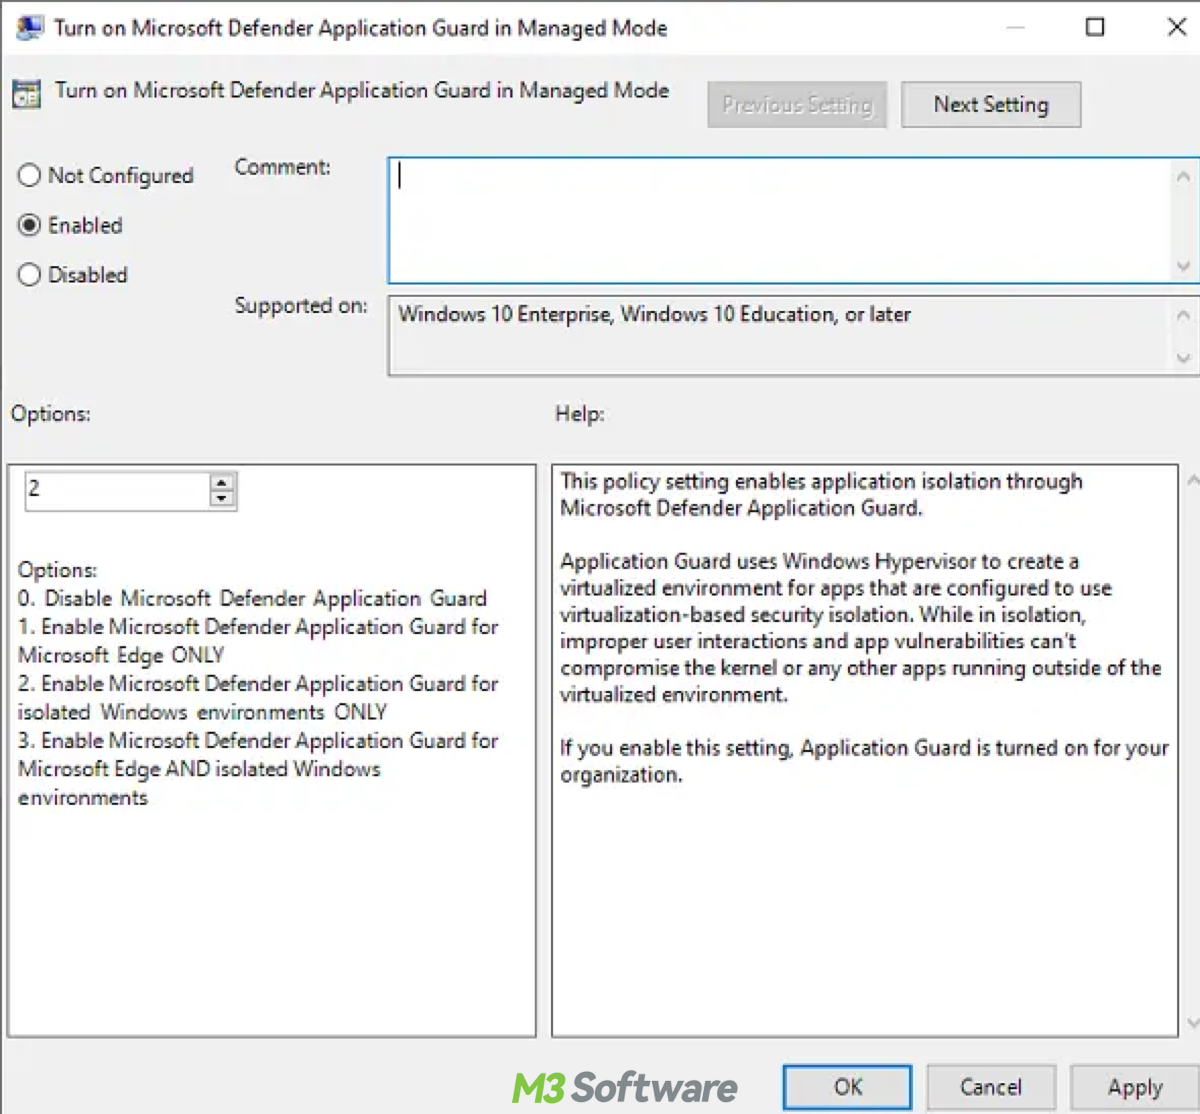Click the Help panel scroll up arrow
This screenshot has width=1200, height=1114.
(x=1192, y=481)
